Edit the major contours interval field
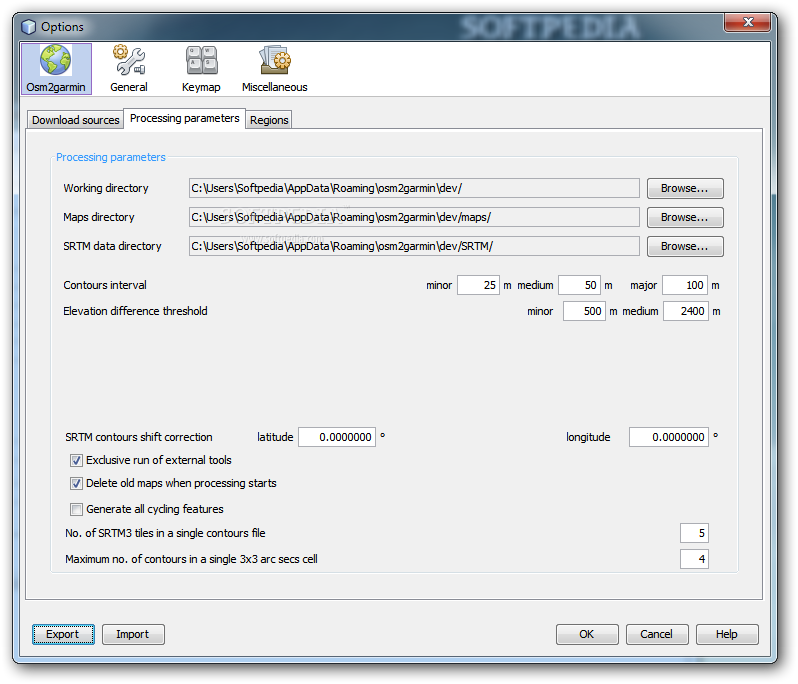 click(685, 286)
